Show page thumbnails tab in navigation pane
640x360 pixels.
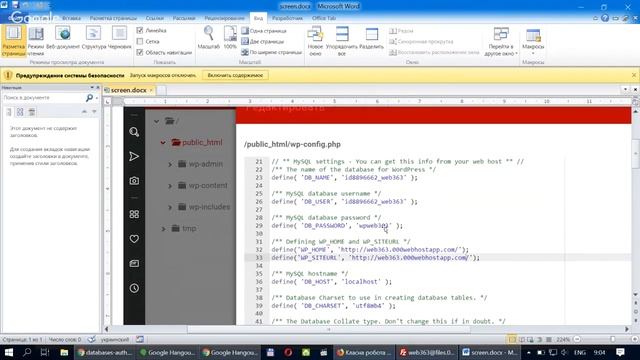[x=20, y=112]
